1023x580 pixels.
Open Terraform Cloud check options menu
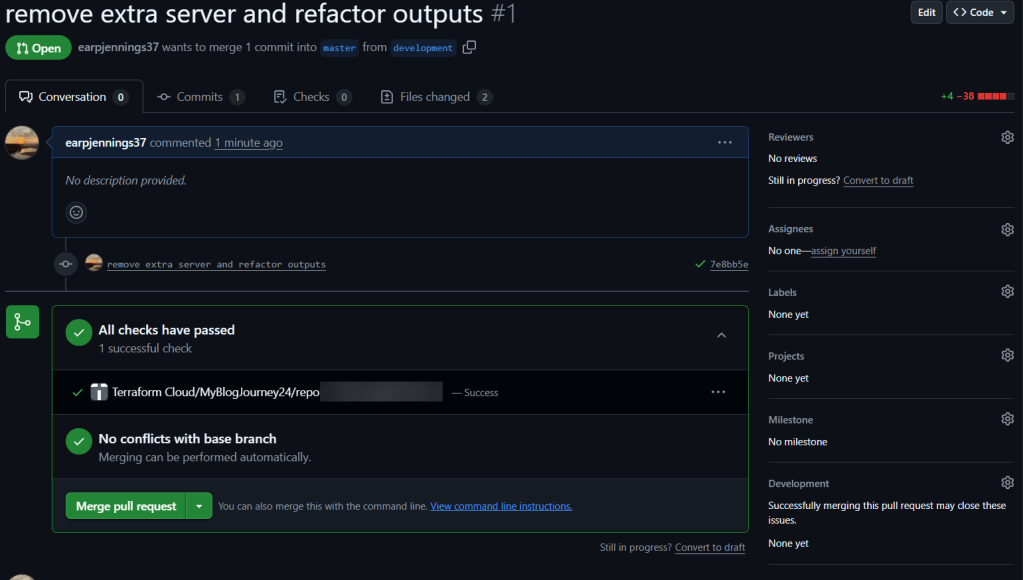pos(718,392)
